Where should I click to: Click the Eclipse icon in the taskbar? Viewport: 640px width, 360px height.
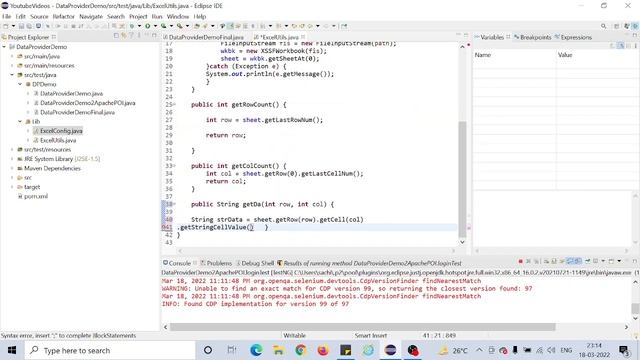pos(390,350)
